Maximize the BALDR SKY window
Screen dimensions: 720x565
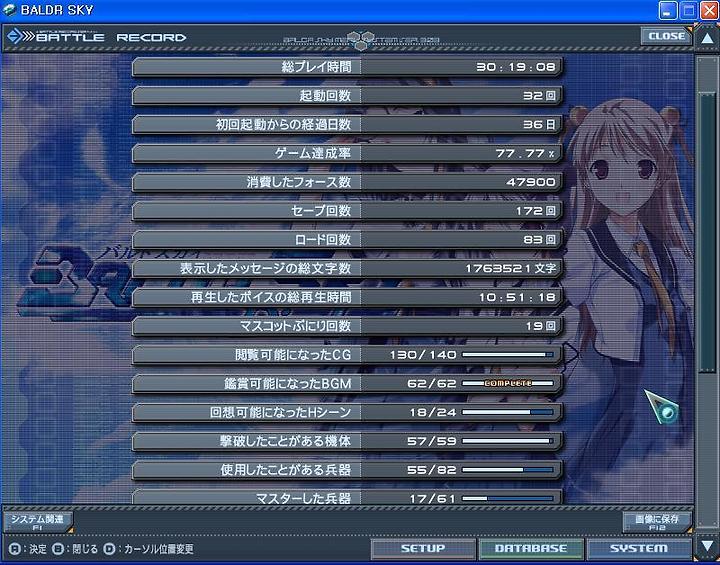point(688,10)
